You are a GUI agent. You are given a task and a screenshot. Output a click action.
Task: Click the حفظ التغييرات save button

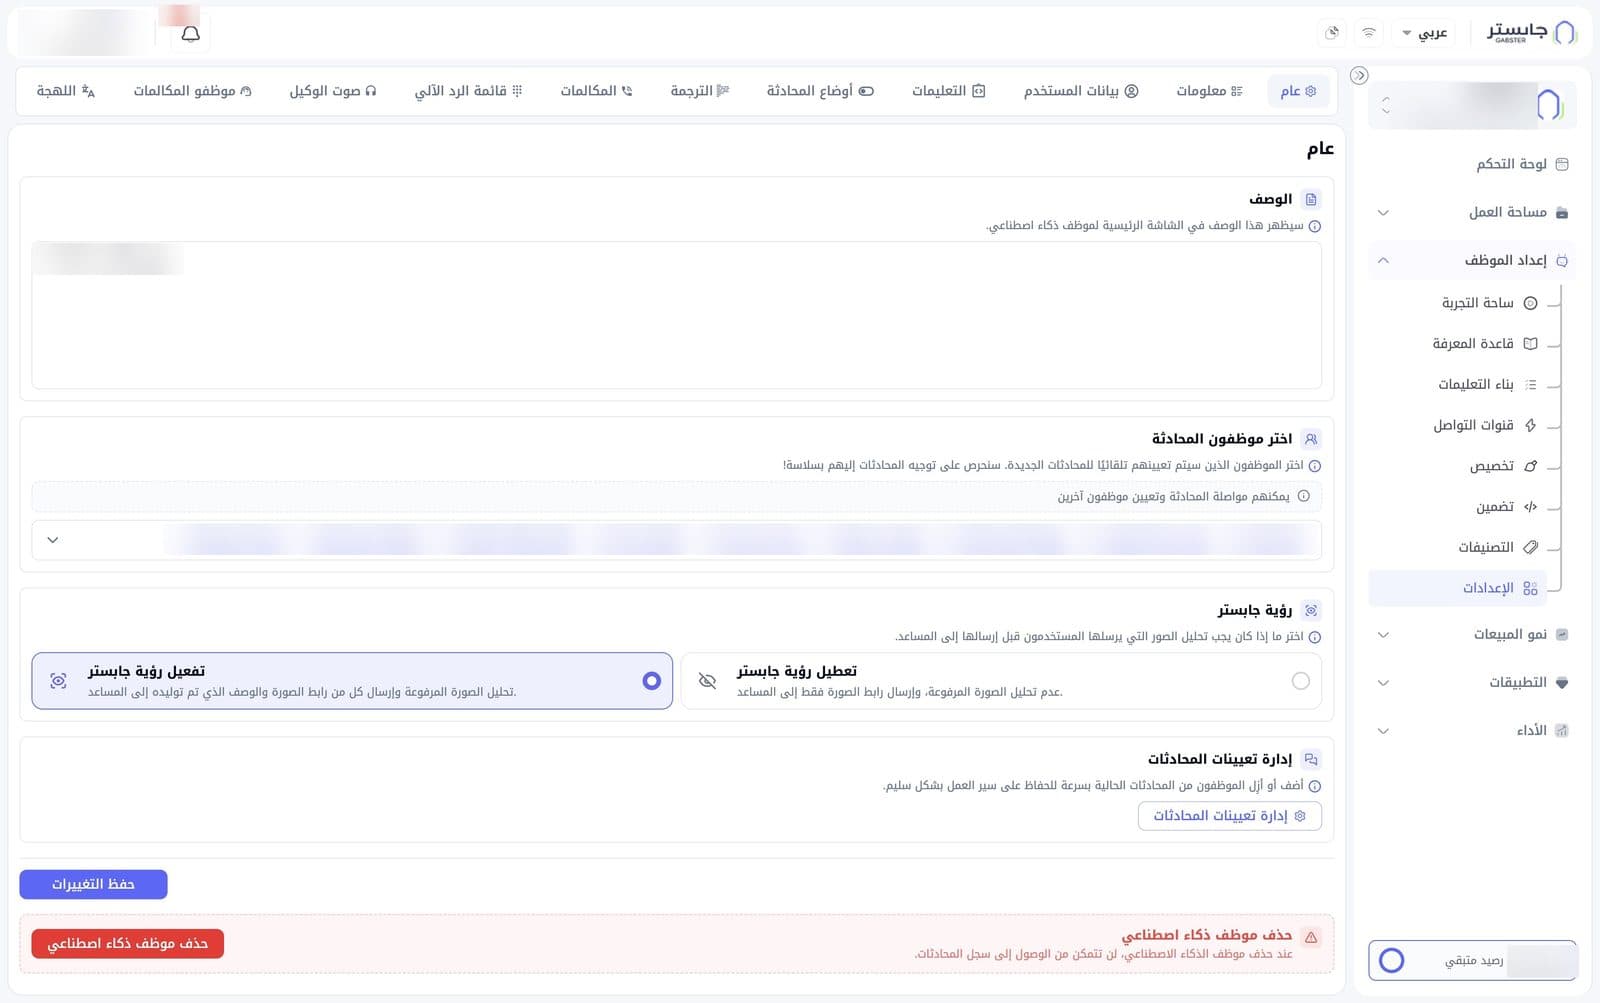pos(93,884)
